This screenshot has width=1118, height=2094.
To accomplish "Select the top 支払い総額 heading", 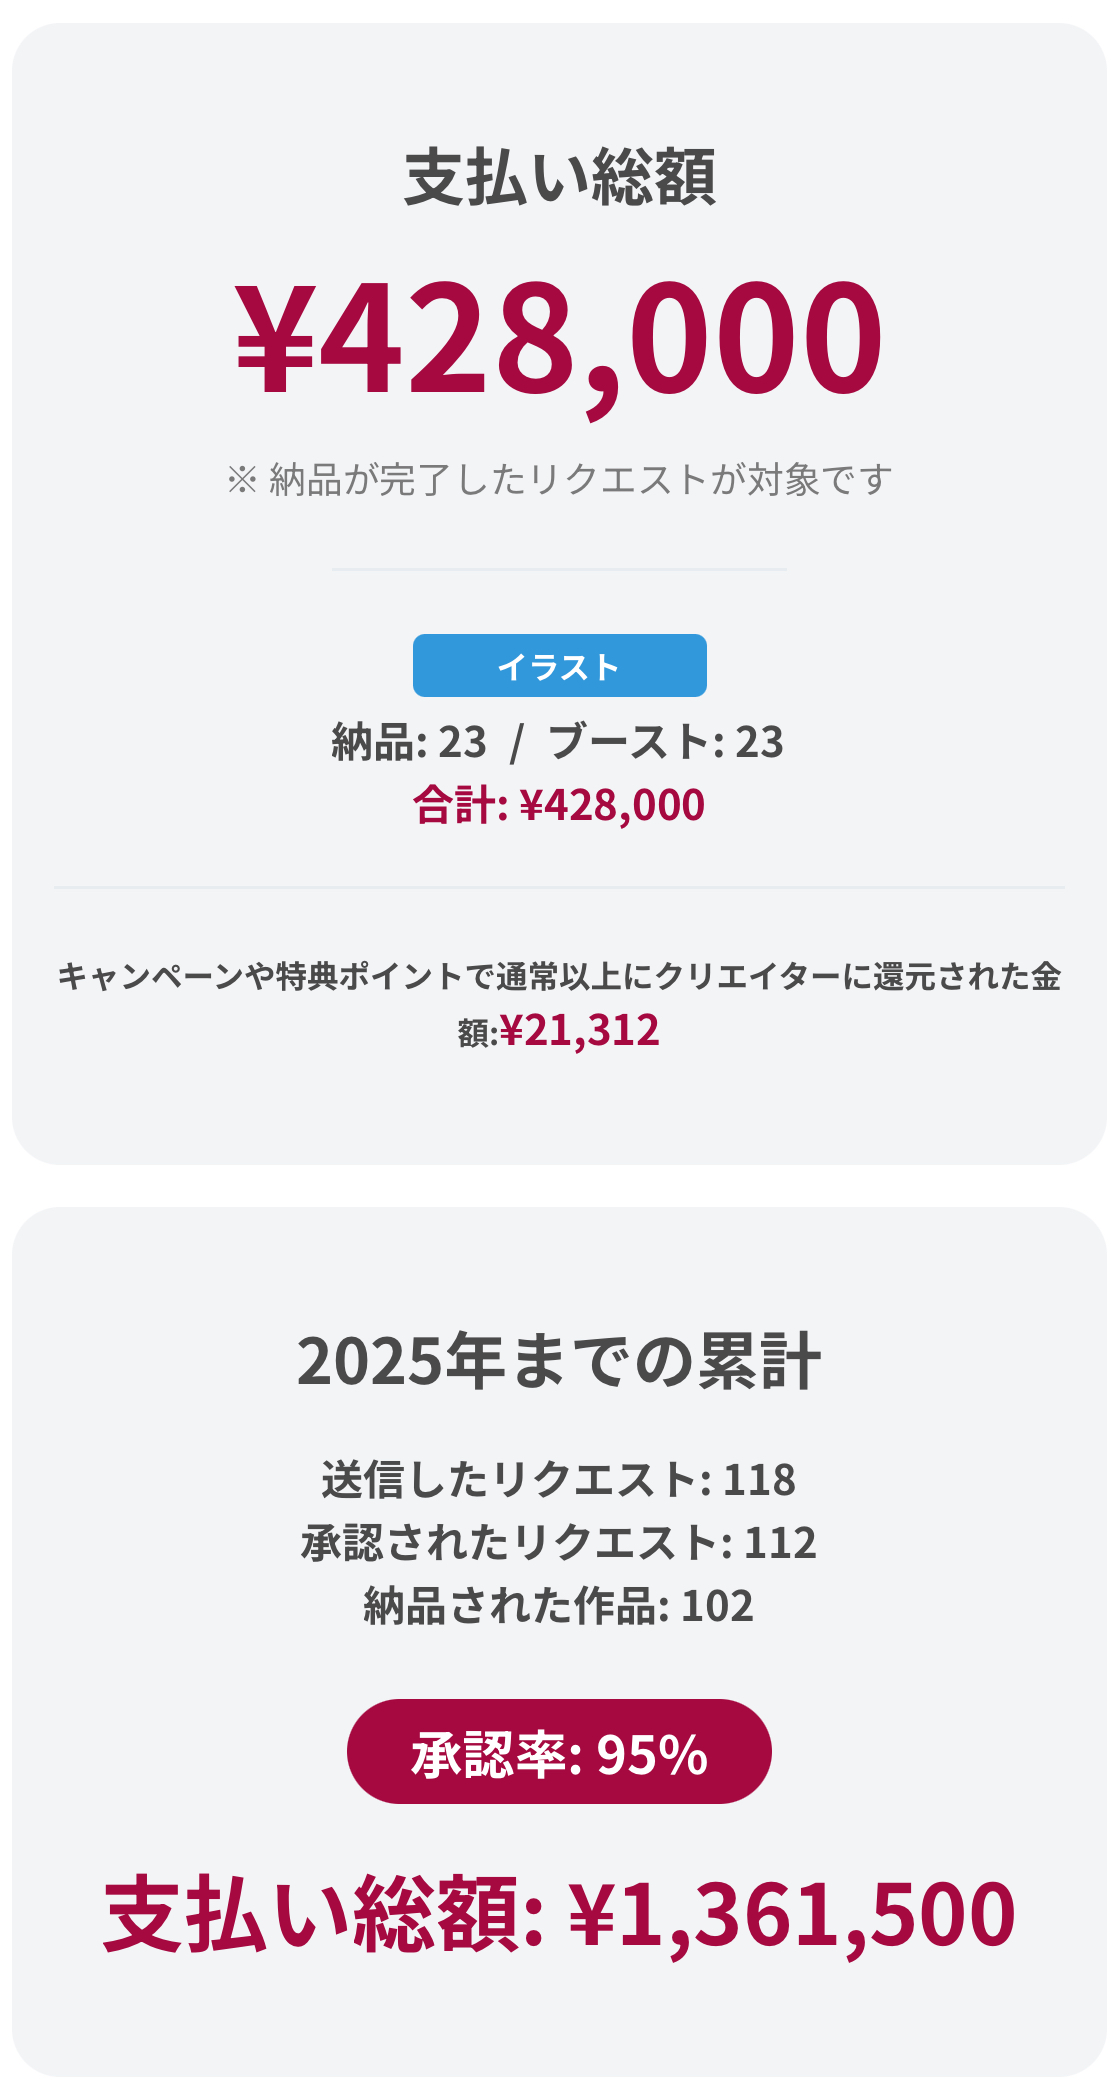I will click(559, 178).
